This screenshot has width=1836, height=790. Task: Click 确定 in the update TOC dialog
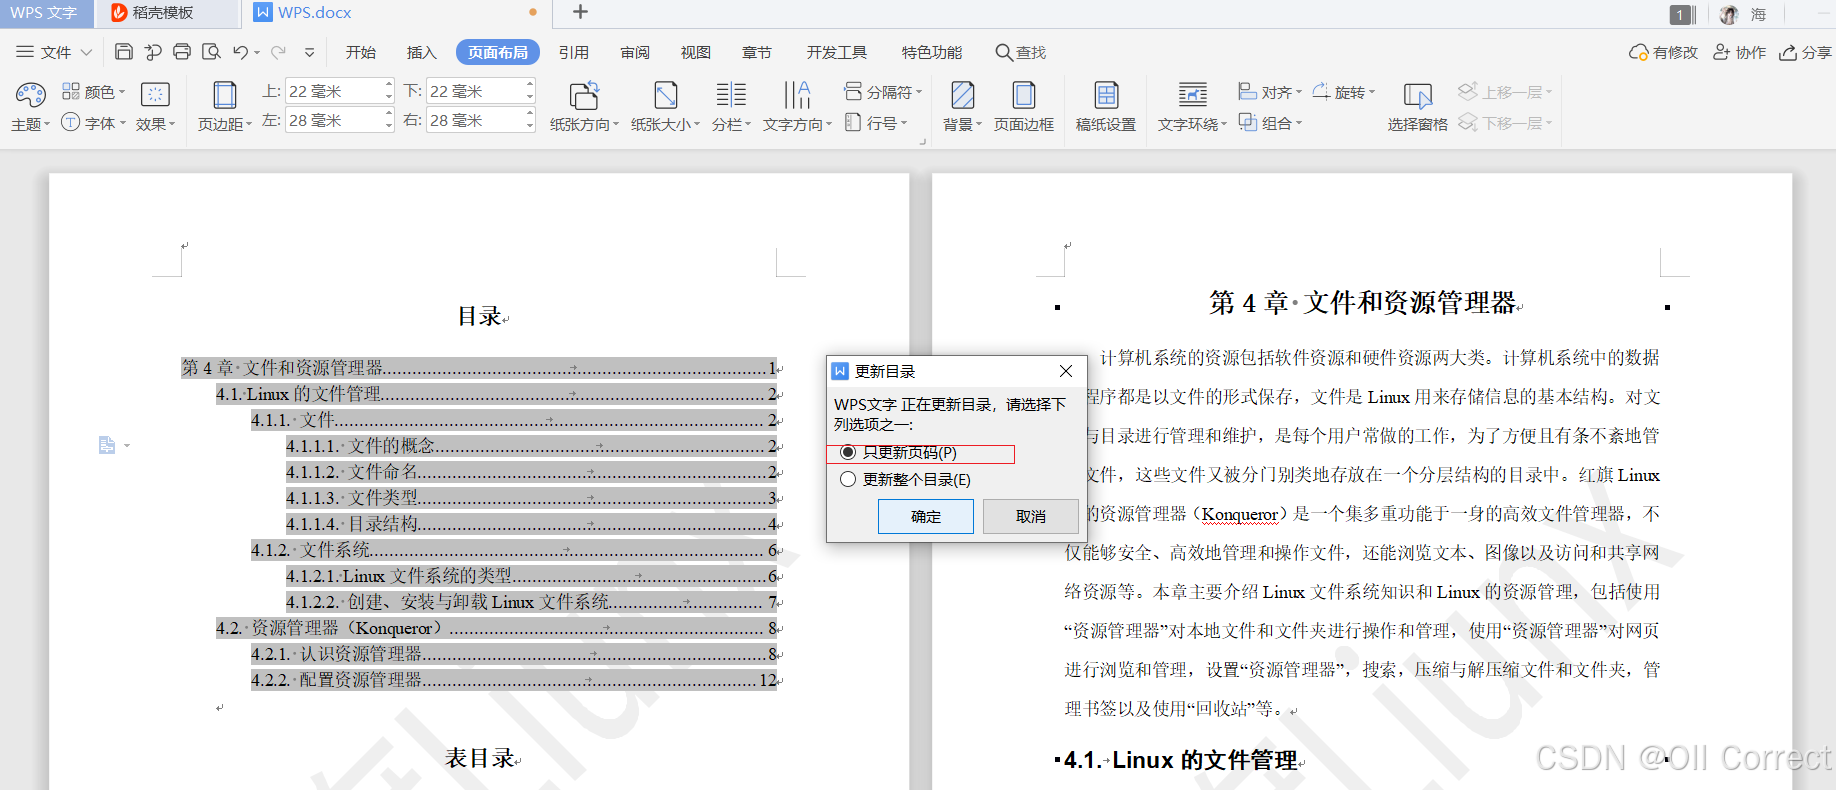pyautogui.click(x=926, y=516)
